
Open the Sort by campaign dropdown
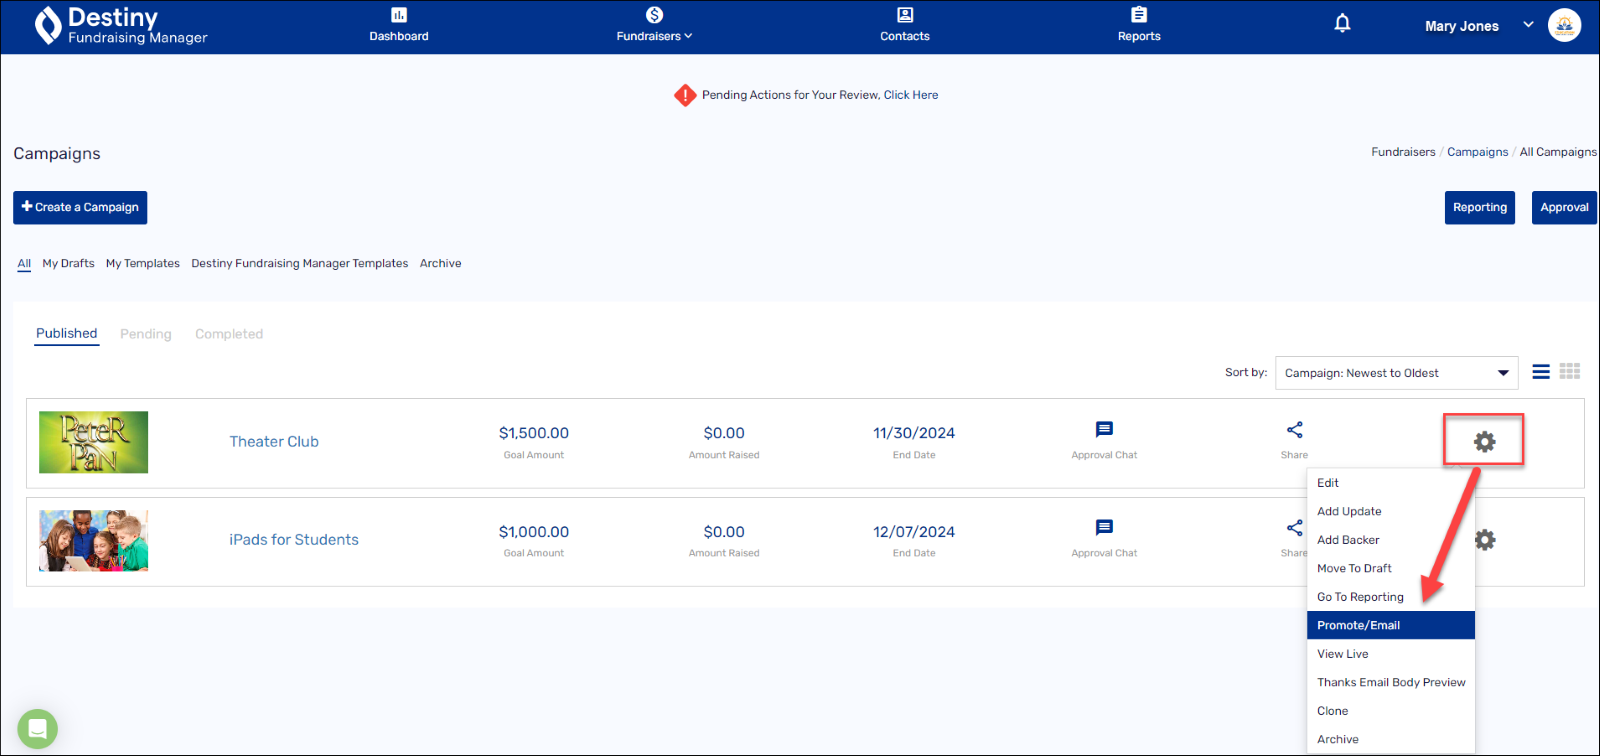pyautogui.click(x=1396, y=373)
